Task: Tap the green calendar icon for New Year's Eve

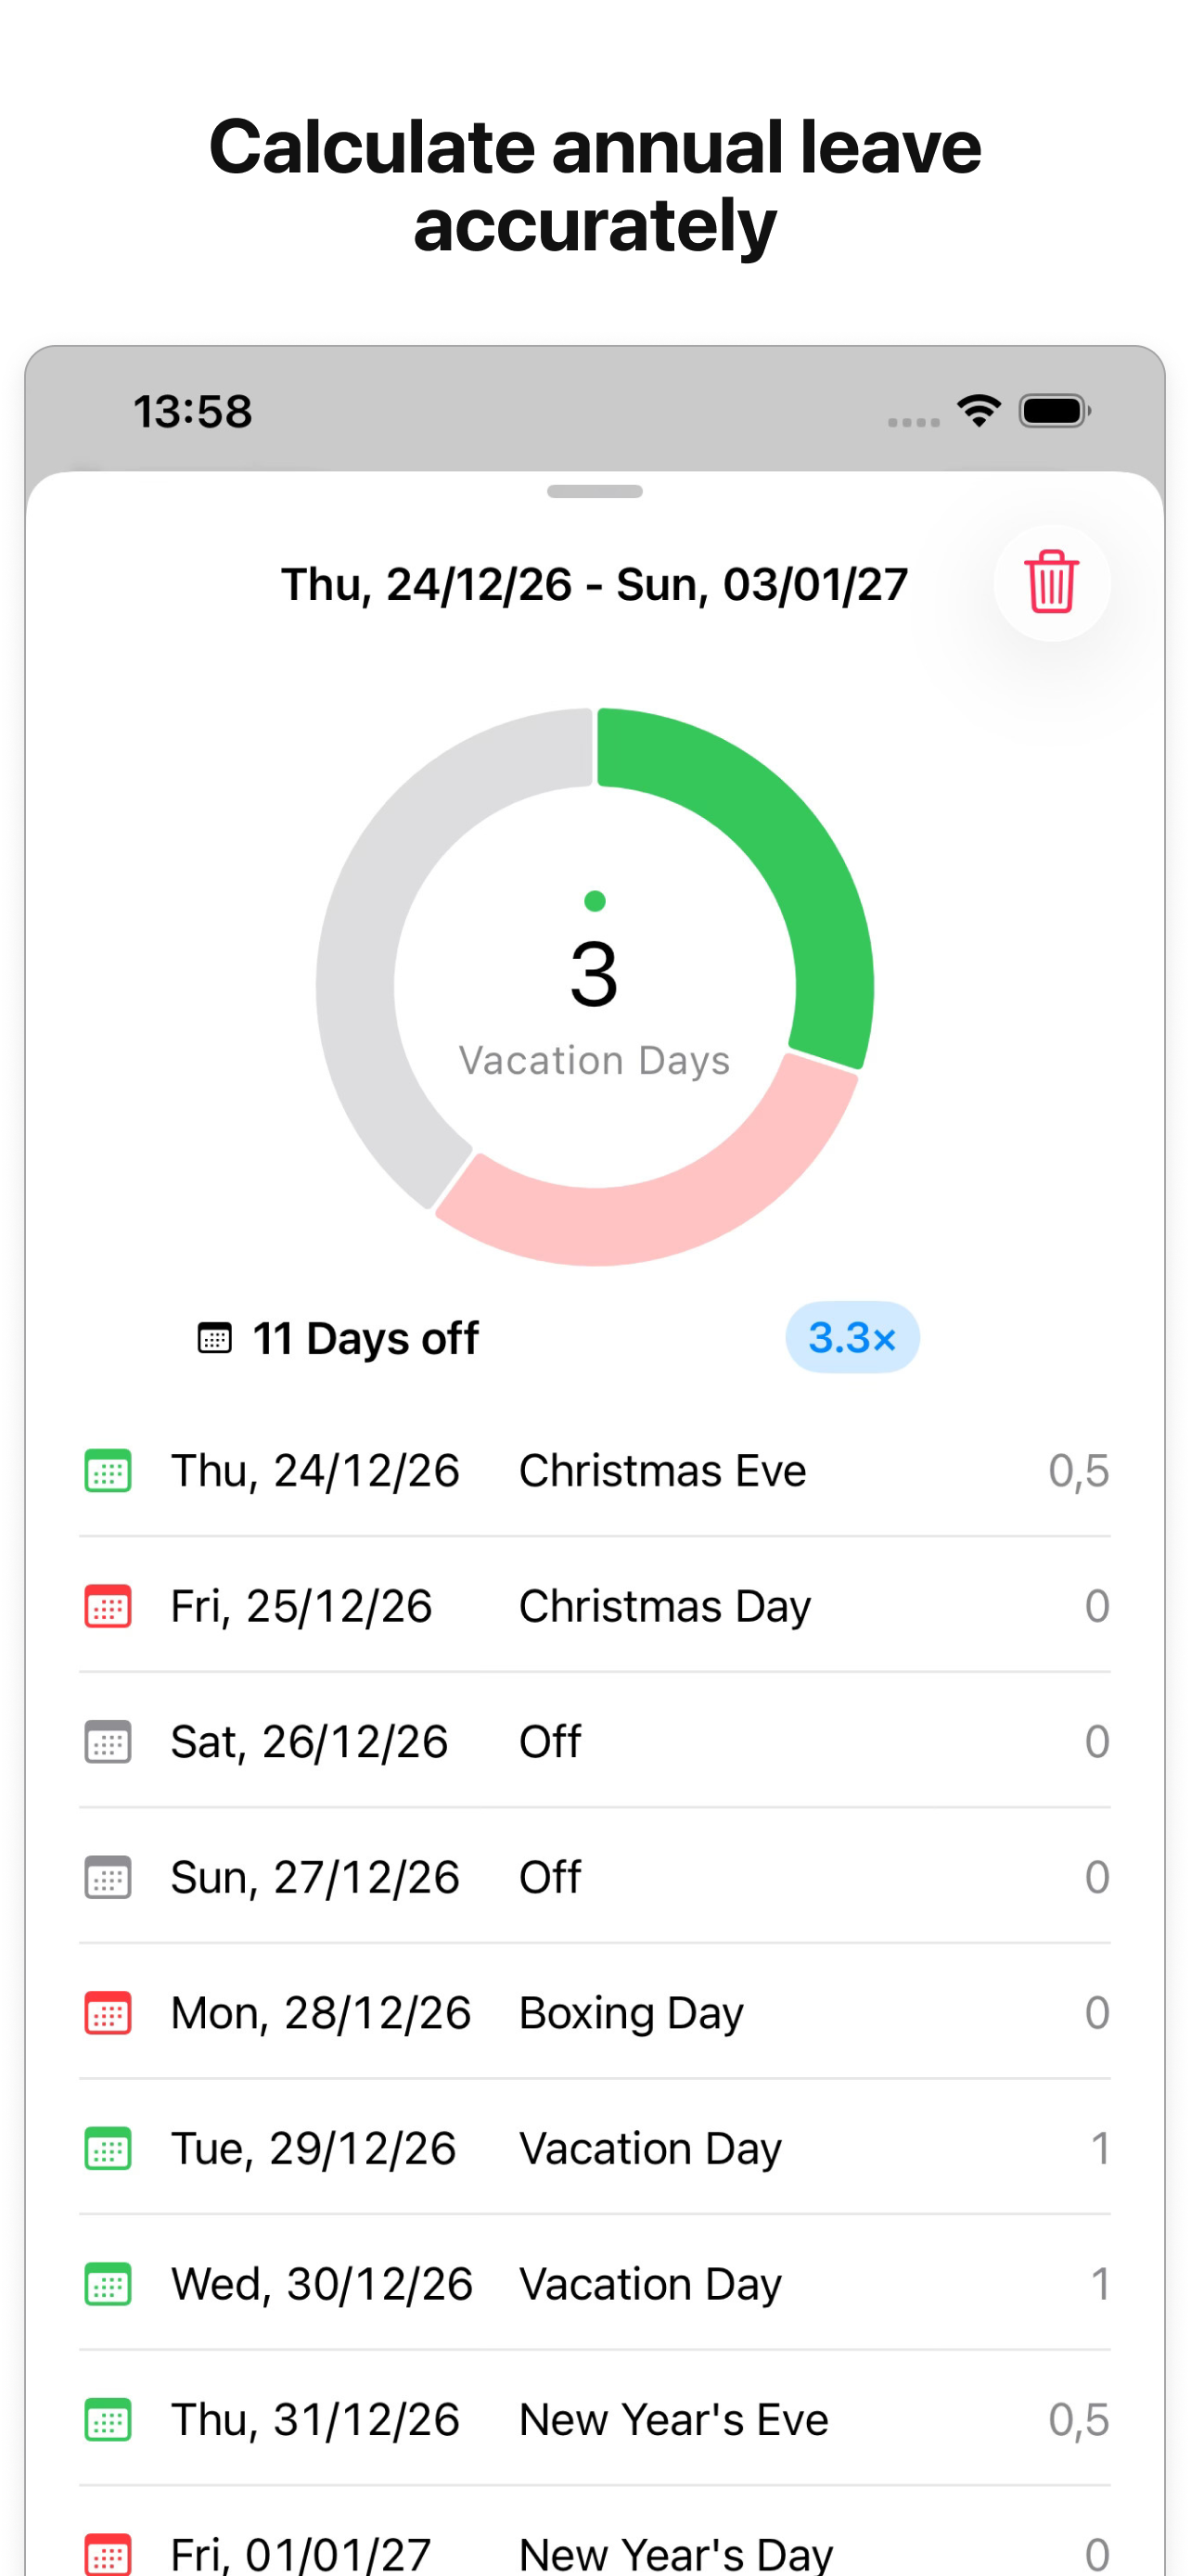Action: tap(108, 2420)
